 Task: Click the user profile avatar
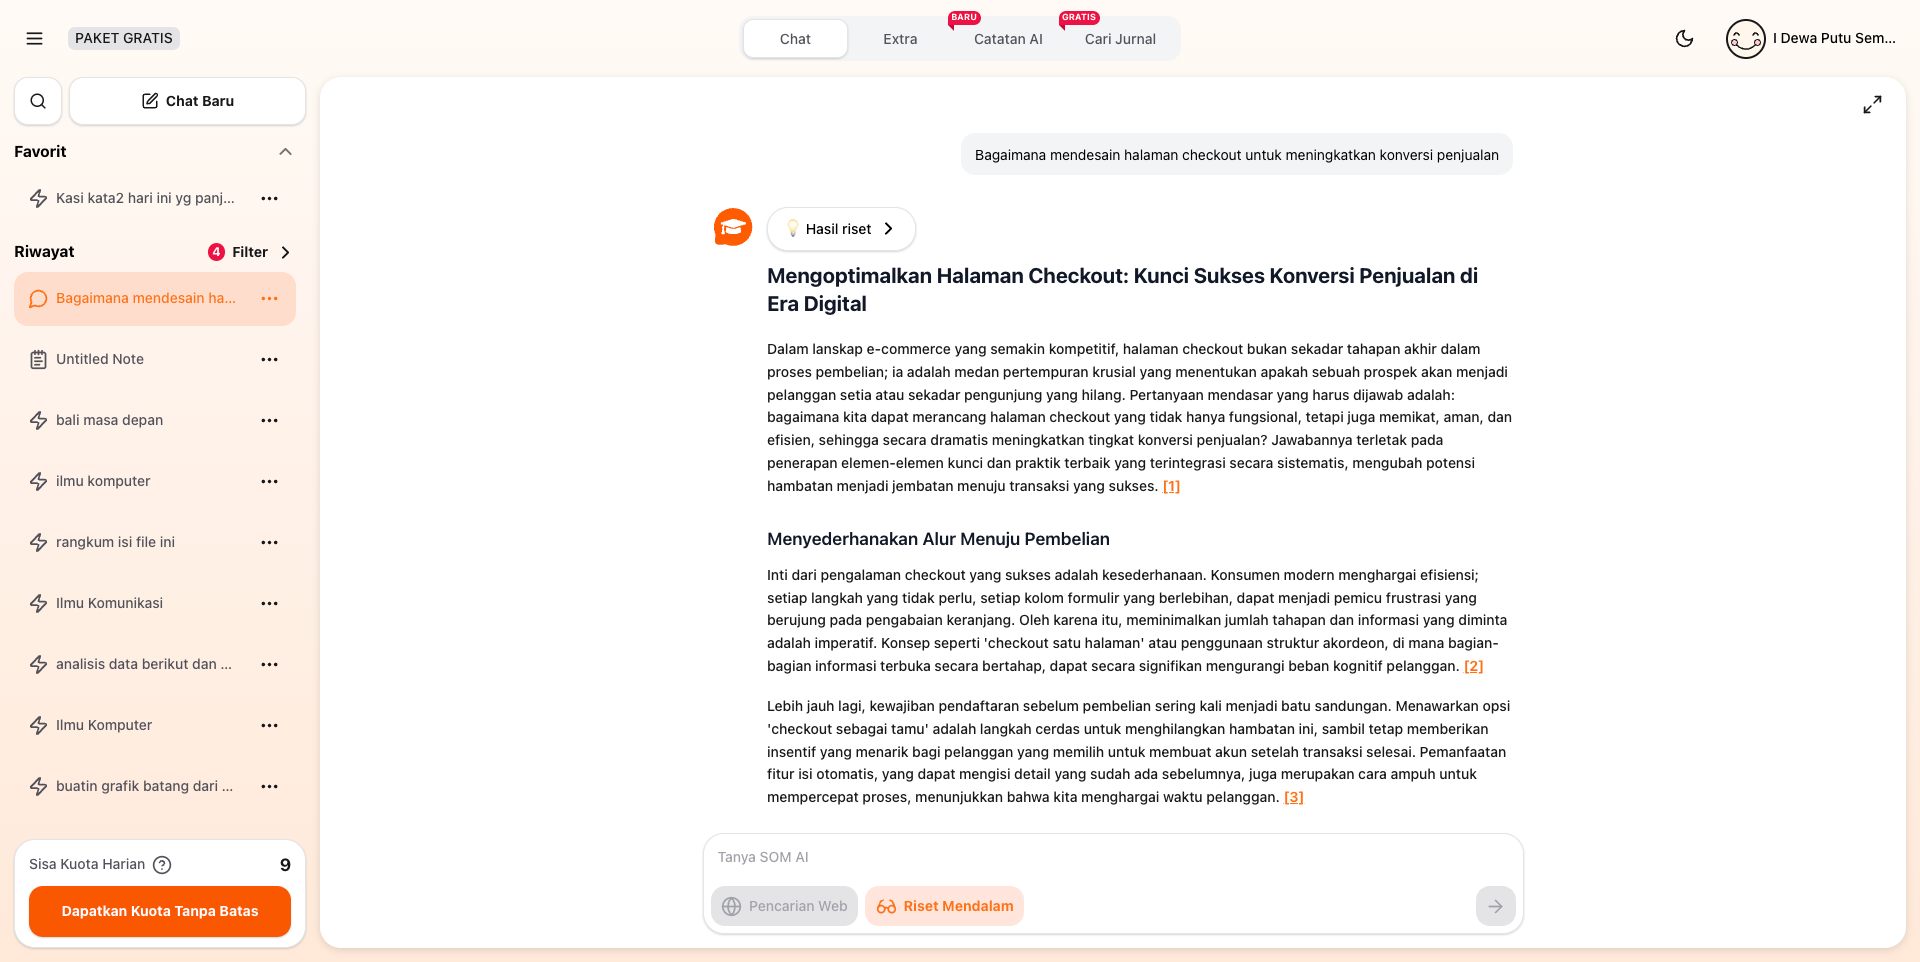point(1745,39)
